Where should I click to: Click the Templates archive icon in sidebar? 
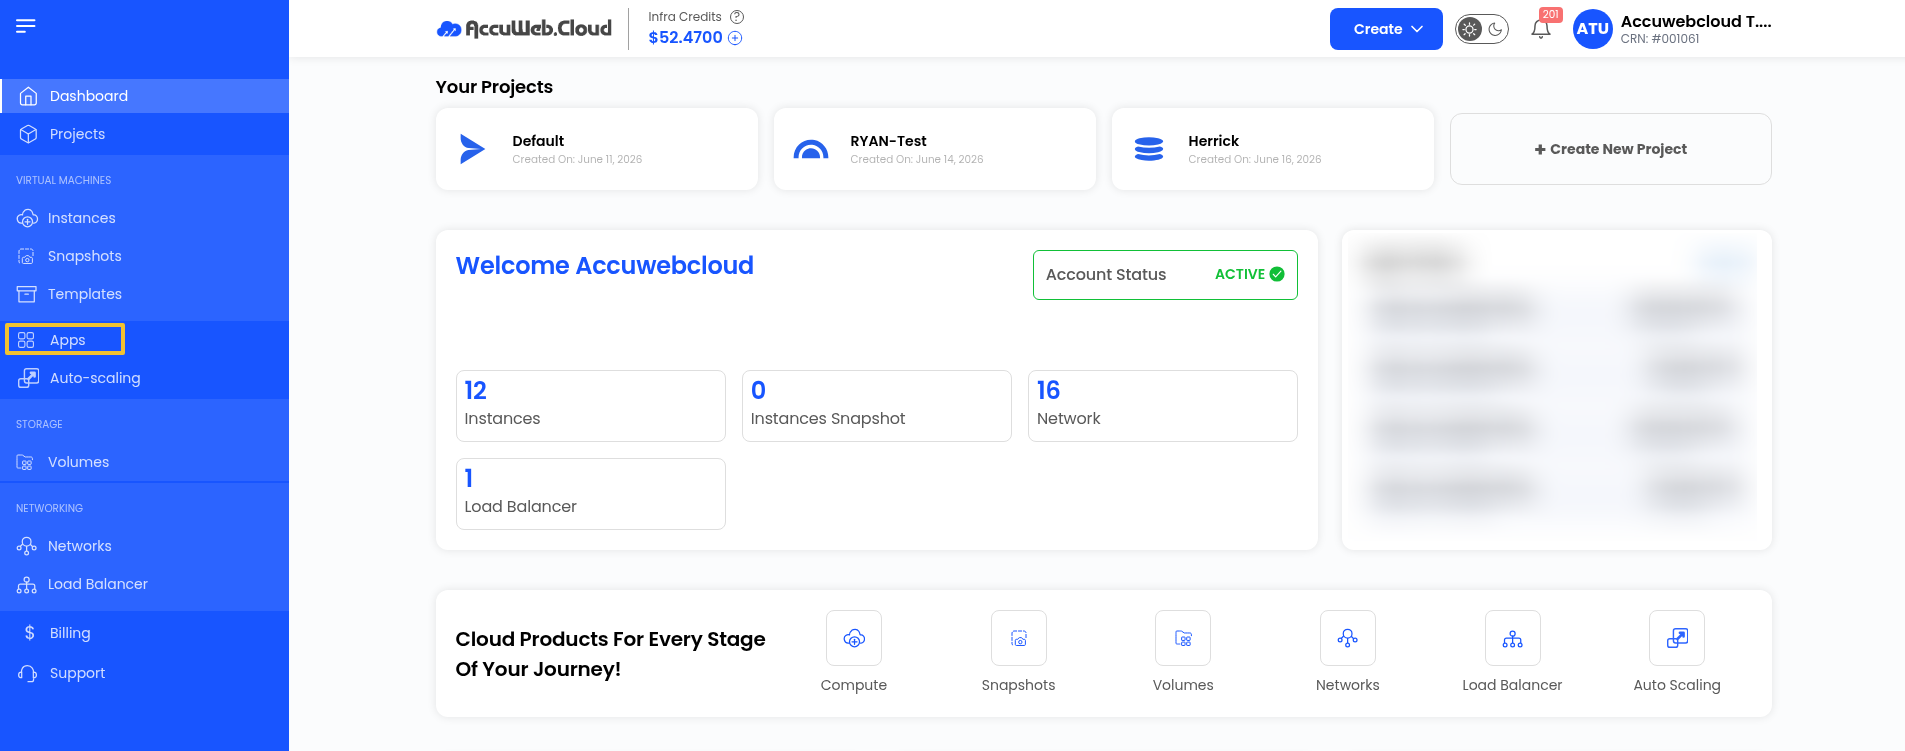[27, 294]
